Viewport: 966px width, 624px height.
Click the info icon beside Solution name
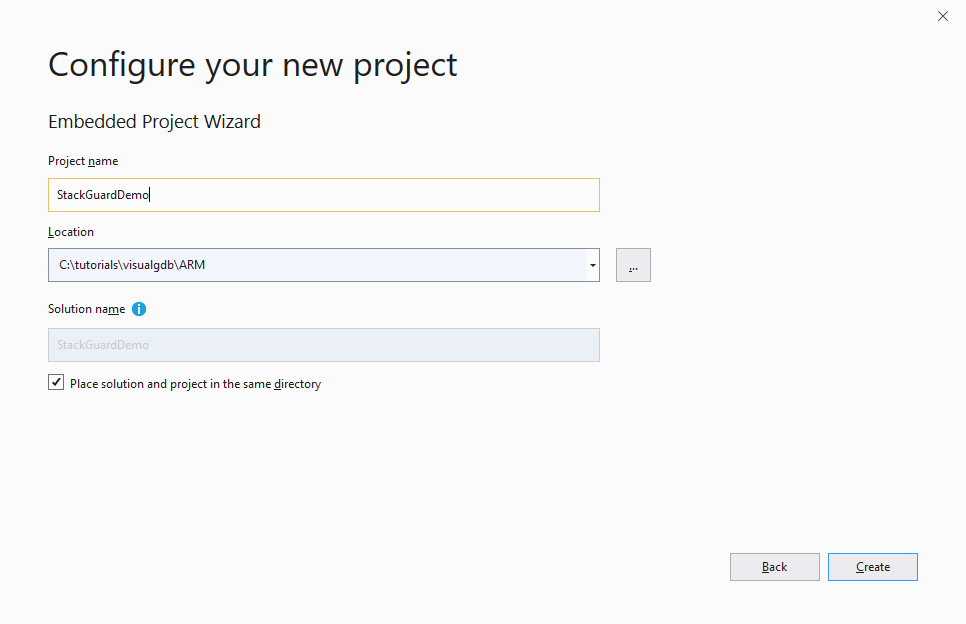(x=139, y=309)
